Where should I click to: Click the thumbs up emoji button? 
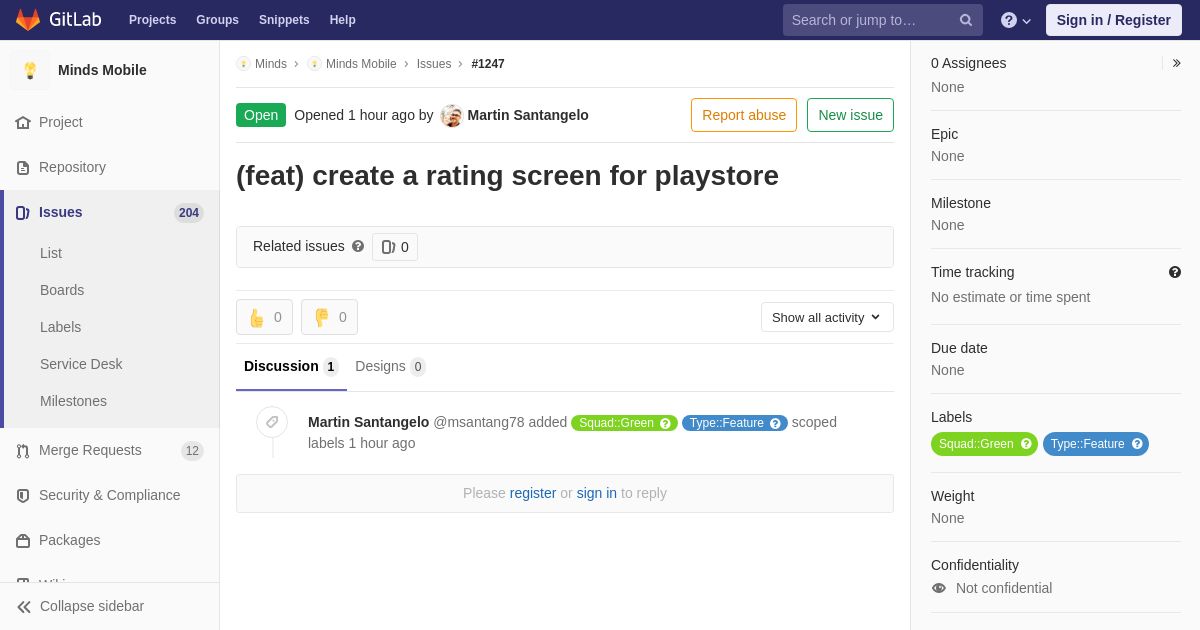click(x=264, y=317)
